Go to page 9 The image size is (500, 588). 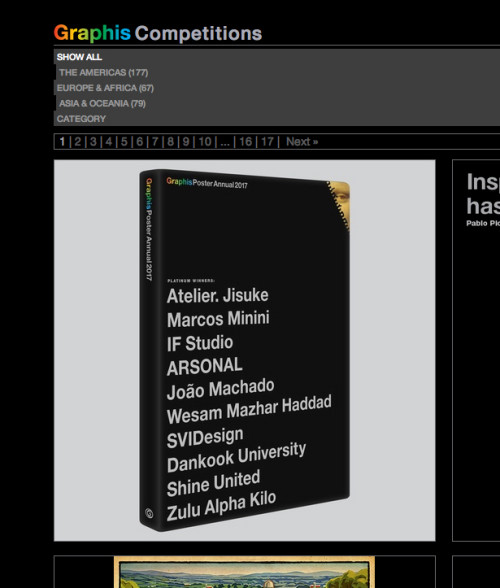186,142
